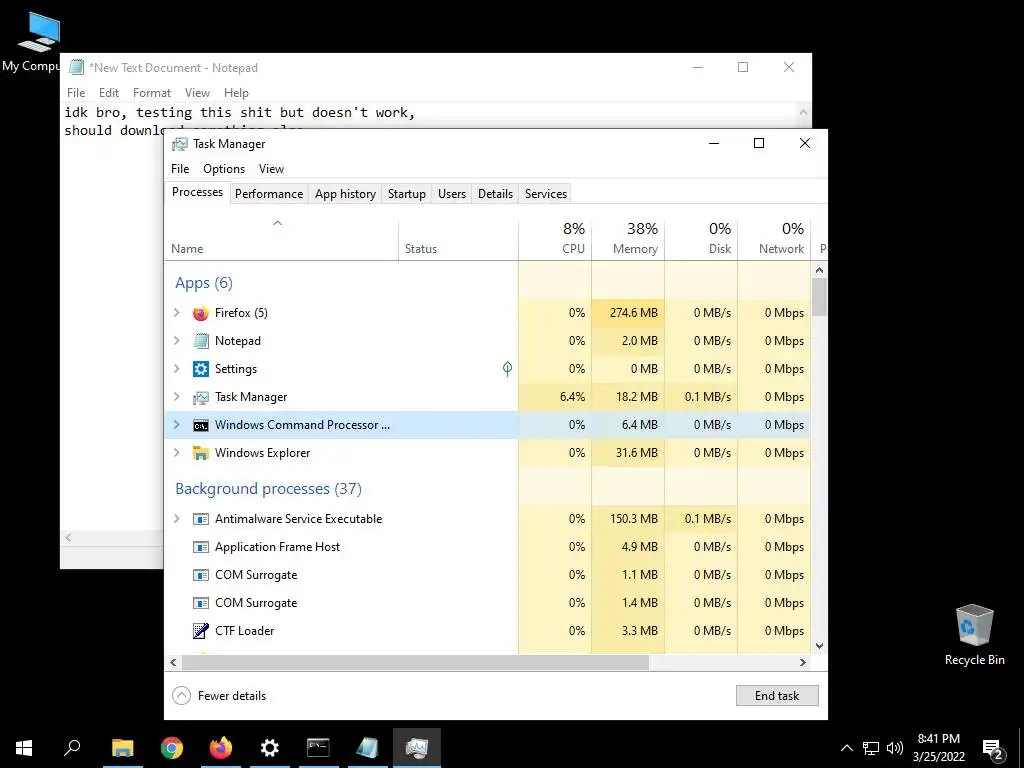Viewport: 1024px width, 768px height.
Task: Open the Windows Start menu
Action: click(24, 748)
